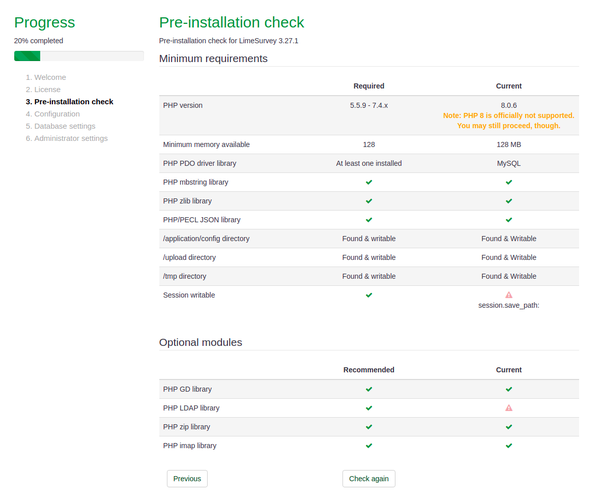Image resolution: width=600 pixels, height=498 pixels.
Task: Click current checkmark for PHP zip library
Action: pos(508,427)
